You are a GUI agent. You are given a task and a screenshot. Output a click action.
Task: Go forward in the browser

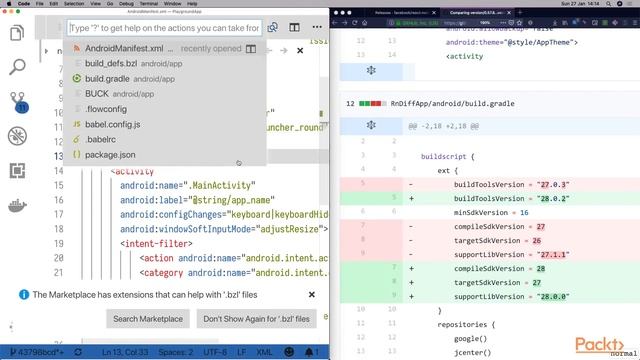click(x=345, y=23)
